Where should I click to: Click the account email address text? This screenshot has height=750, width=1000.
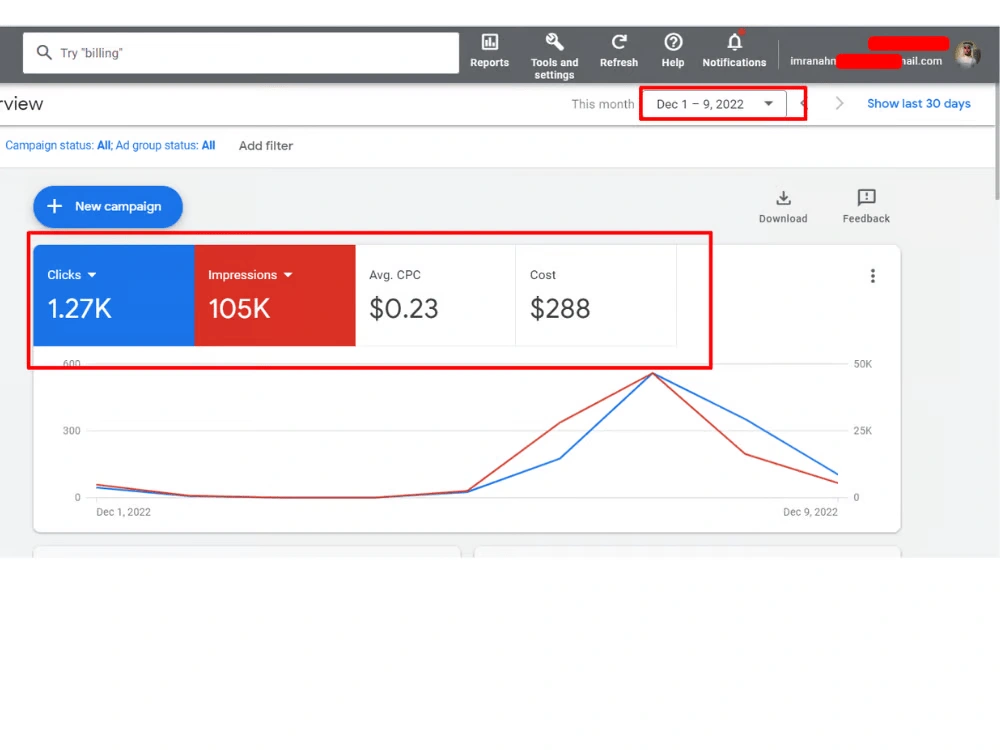click(865, 61)
